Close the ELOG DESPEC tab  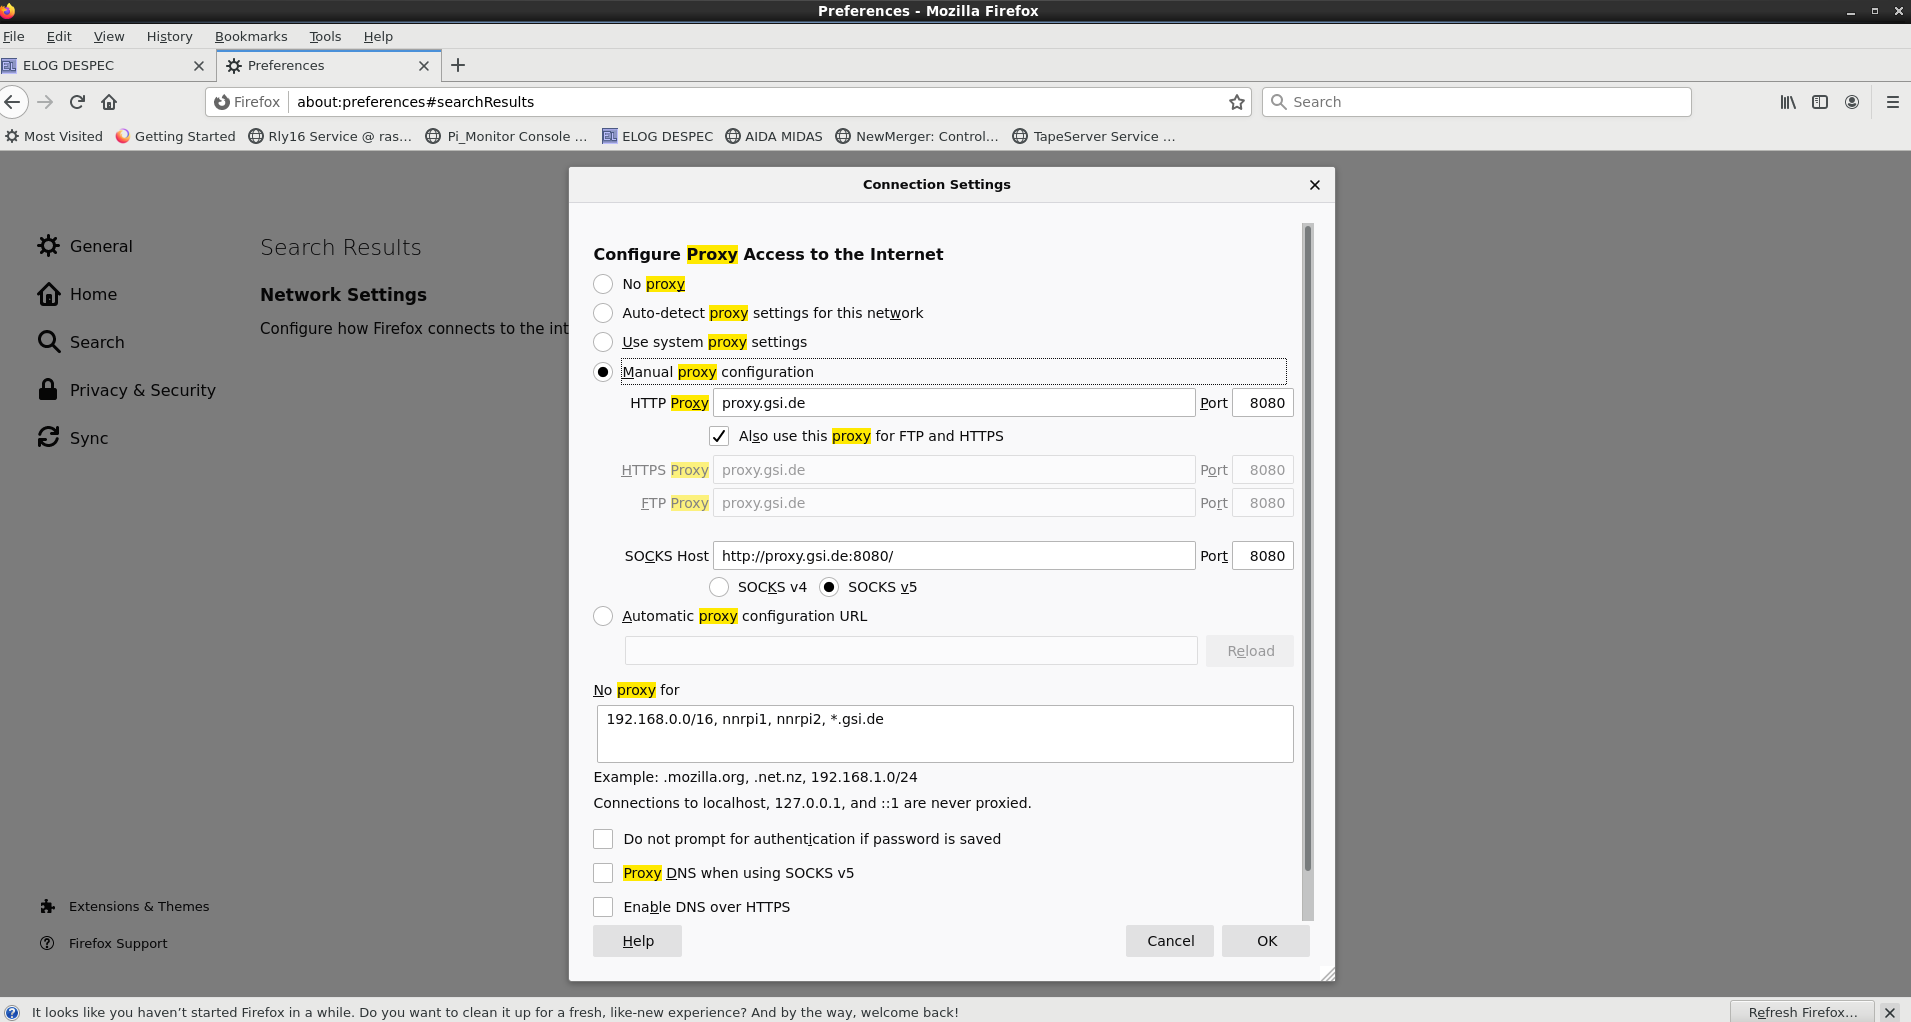point(199,66)
